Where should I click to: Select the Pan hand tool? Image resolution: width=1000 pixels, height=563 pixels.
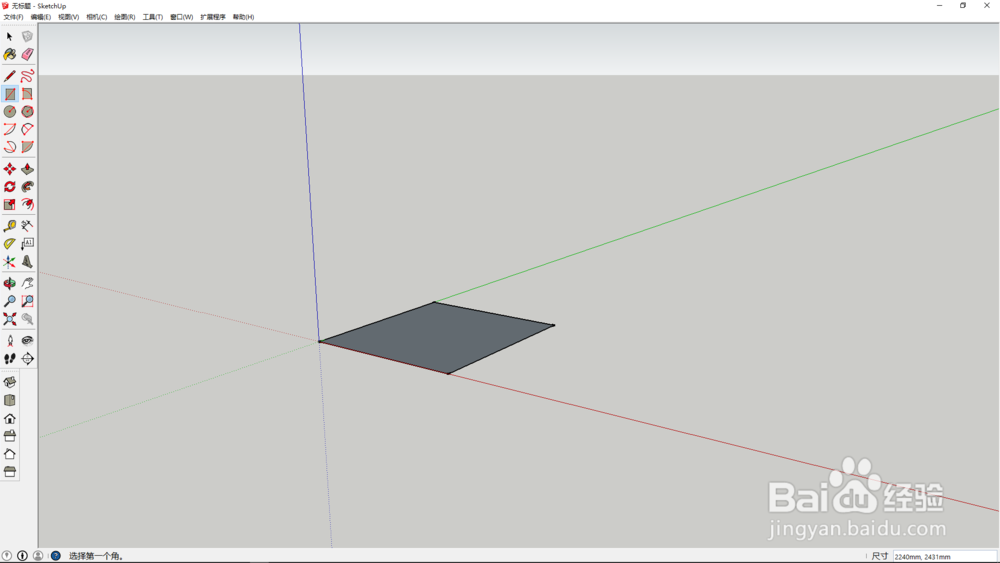pos(27,283)
